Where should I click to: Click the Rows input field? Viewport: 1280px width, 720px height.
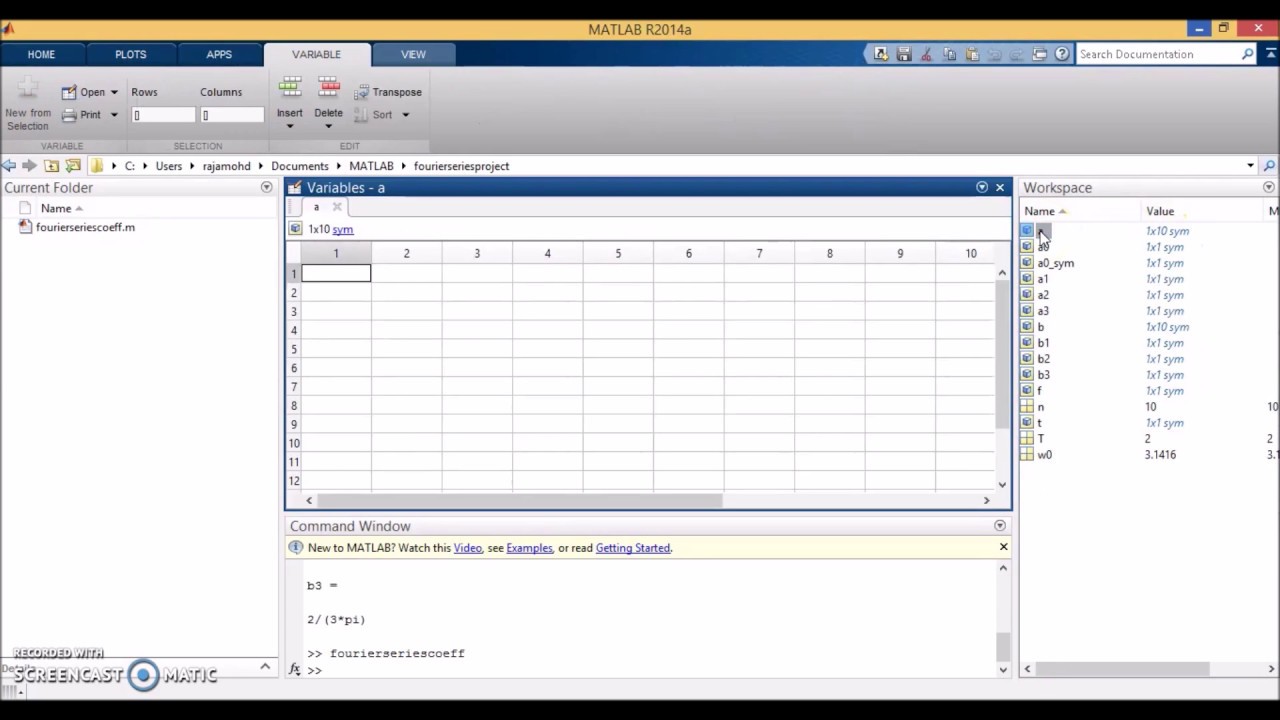pos(164,115)
